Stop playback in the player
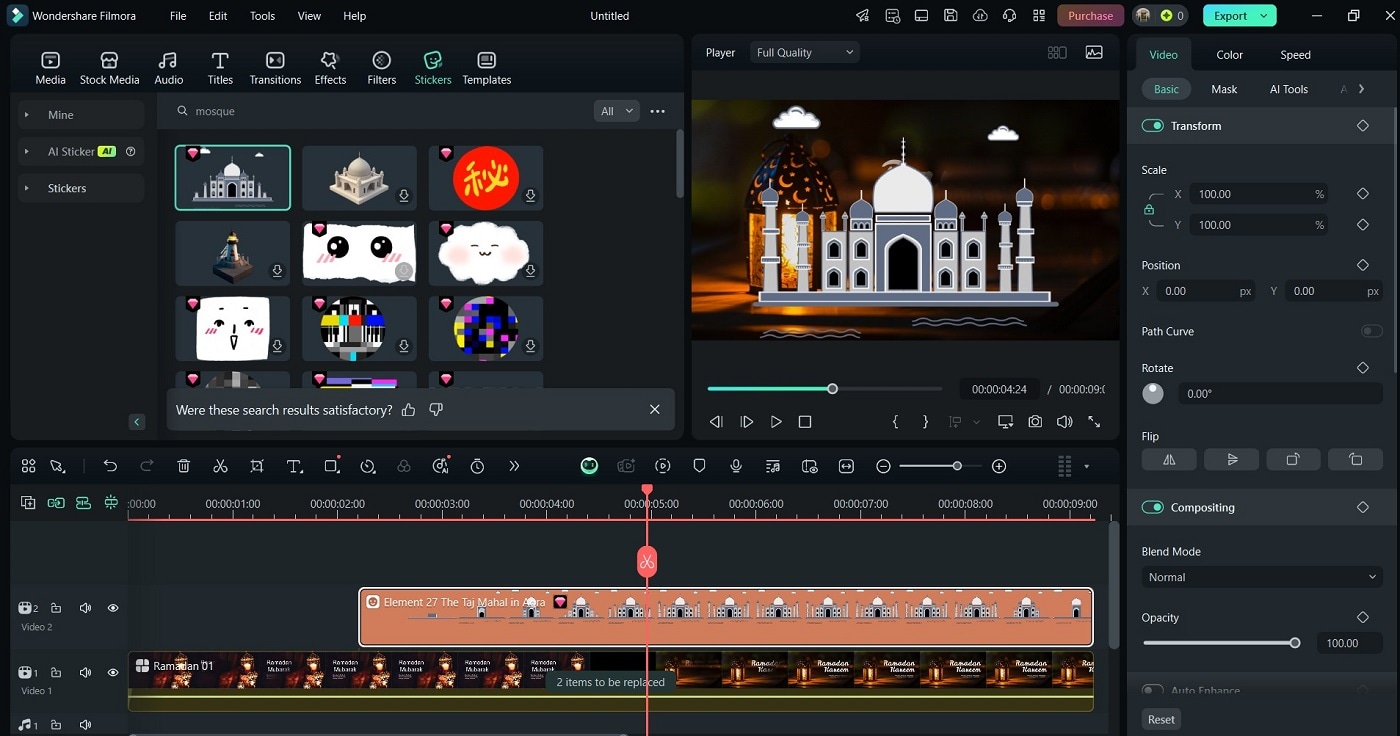This screenshot has height=736, width=1400. coord(805,422)
